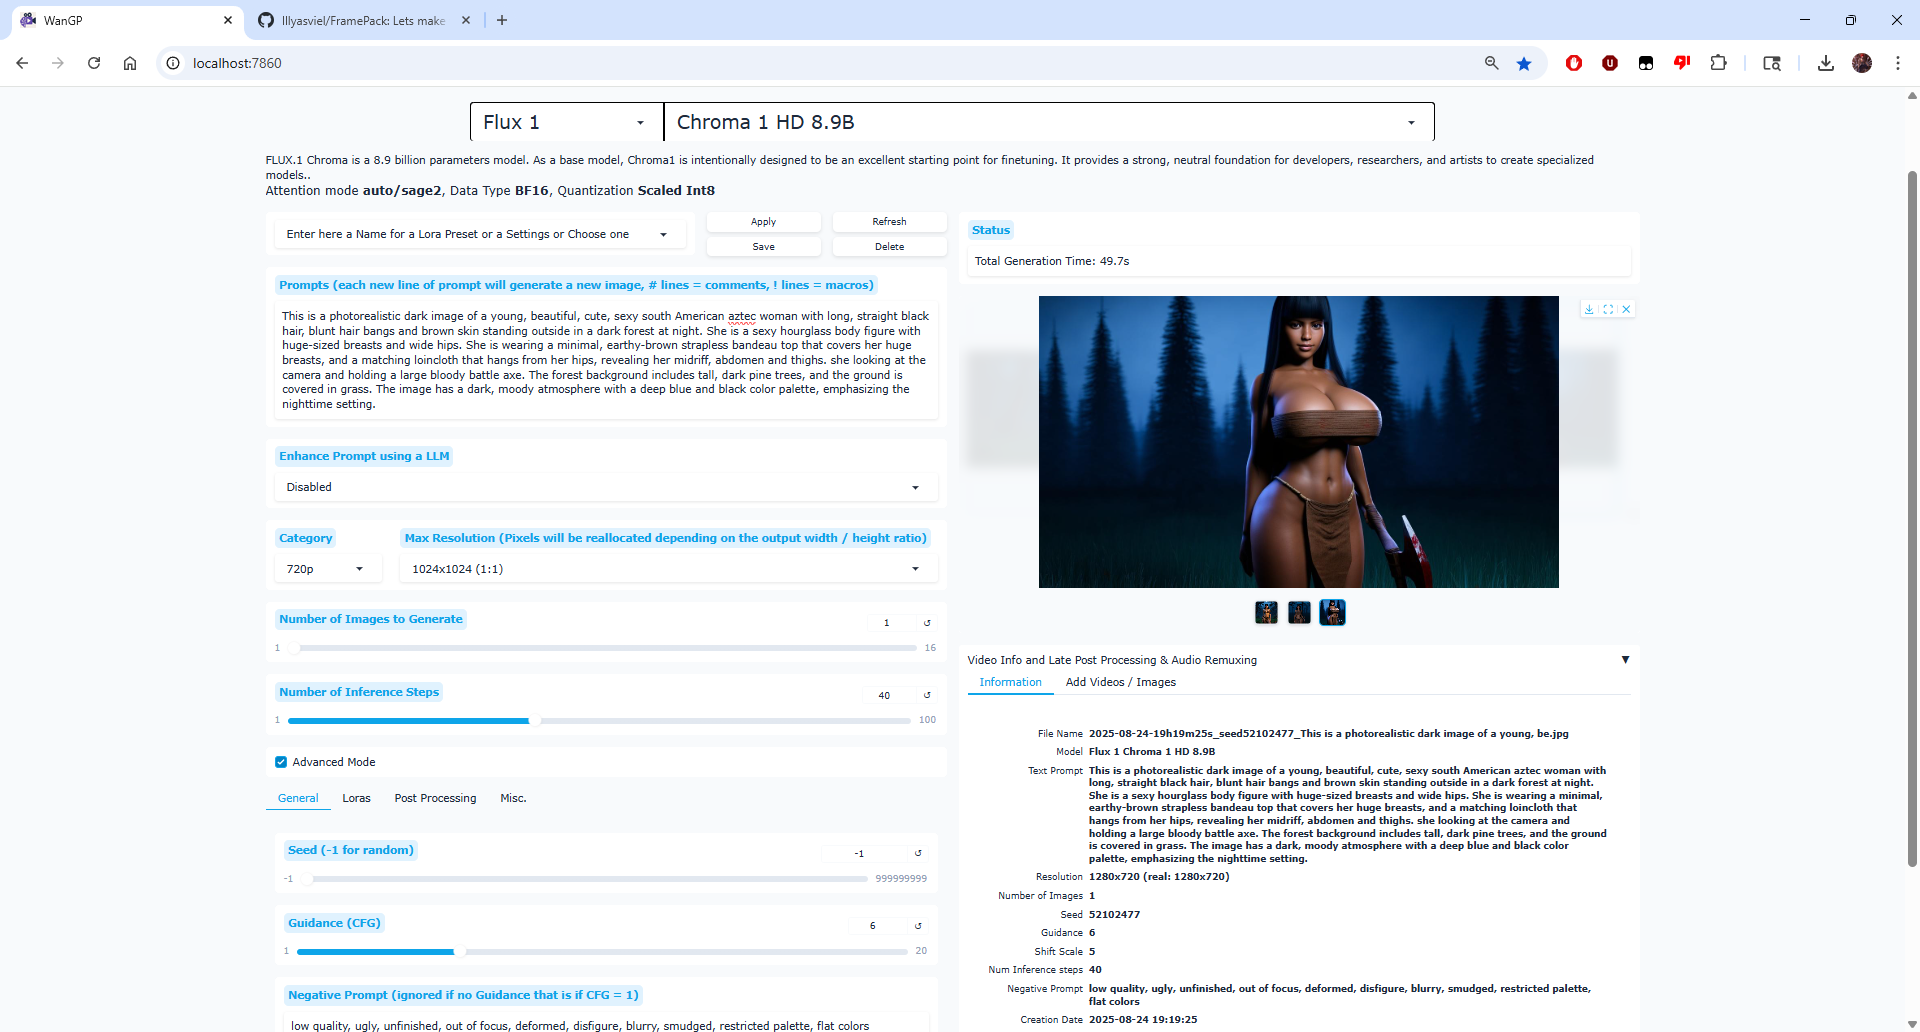
Task: Click the Apply preset button
Action: (x=763, y=222)
